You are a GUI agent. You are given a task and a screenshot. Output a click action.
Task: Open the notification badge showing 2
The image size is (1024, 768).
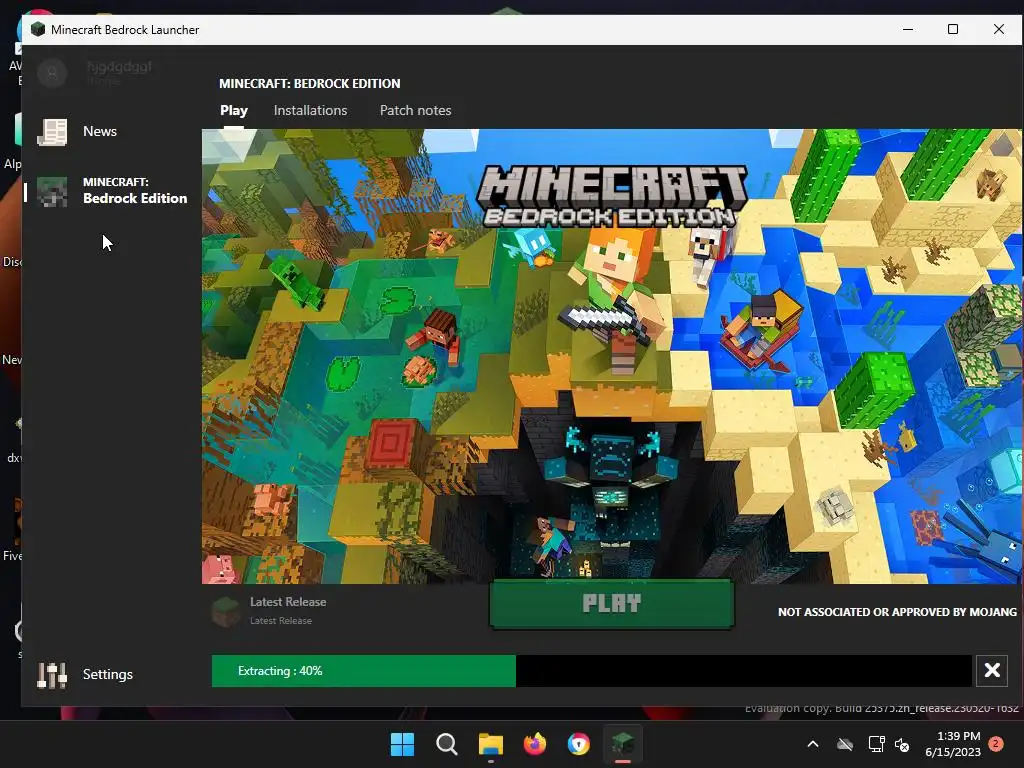(x=997, y=744)
